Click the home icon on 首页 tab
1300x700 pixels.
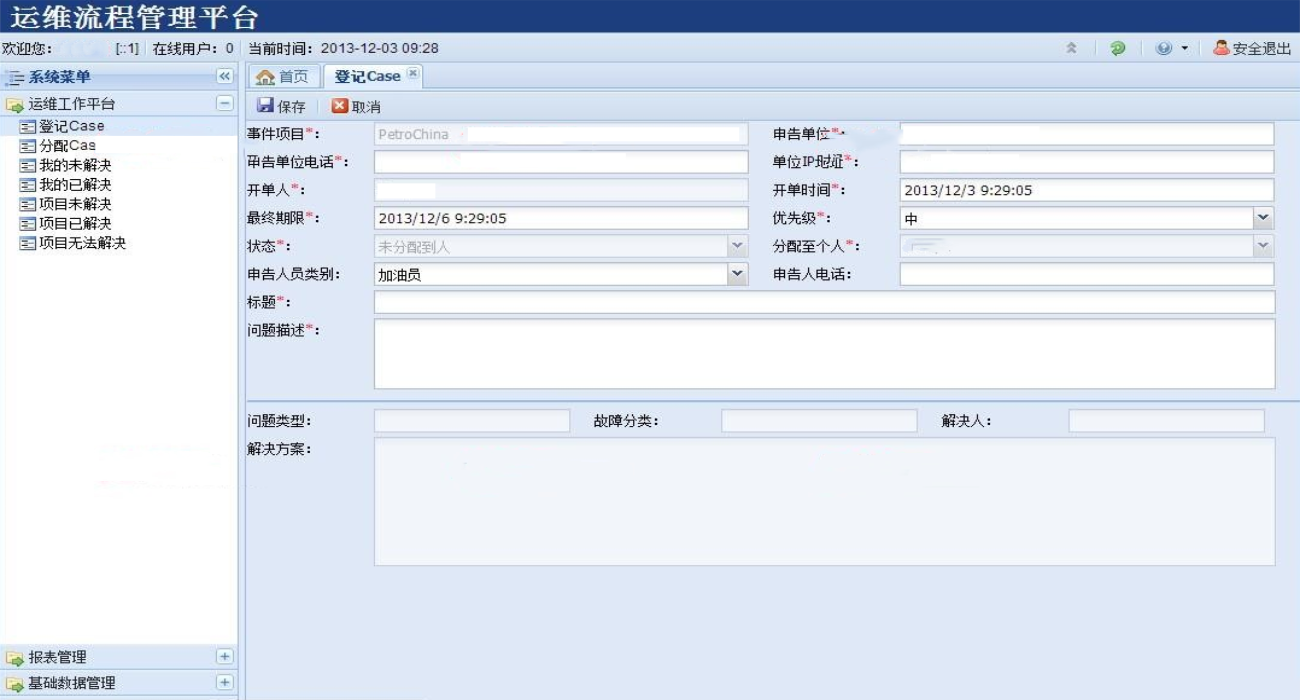pyautogui.click(x=265, y=77)
